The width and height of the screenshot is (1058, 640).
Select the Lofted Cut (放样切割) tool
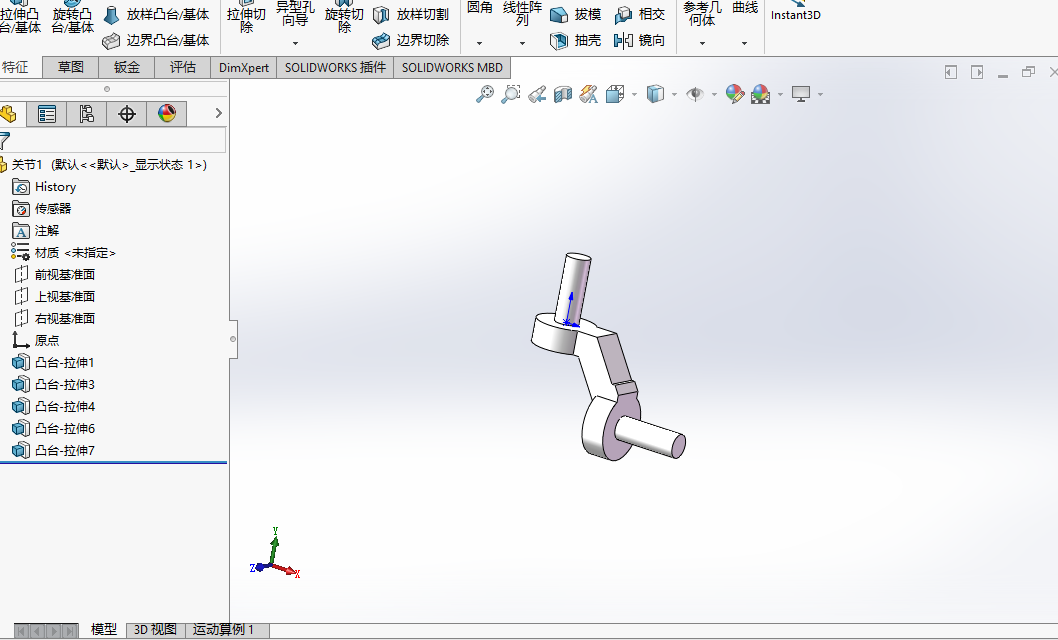click(x=411, y=14)
